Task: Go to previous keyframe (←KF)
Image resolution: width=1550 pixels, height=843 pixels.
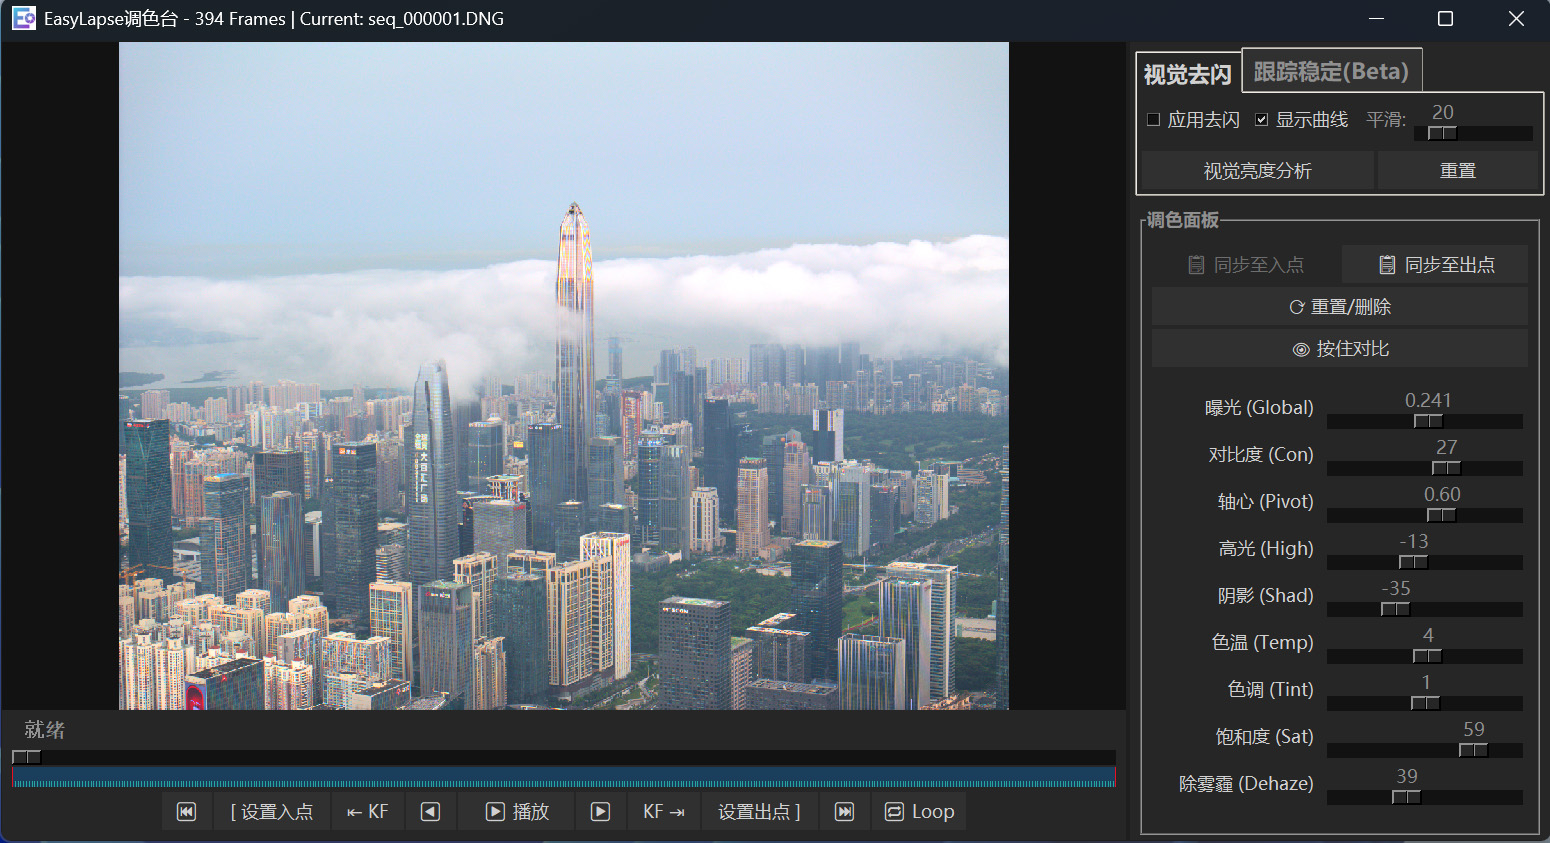Action: (367, 811)
